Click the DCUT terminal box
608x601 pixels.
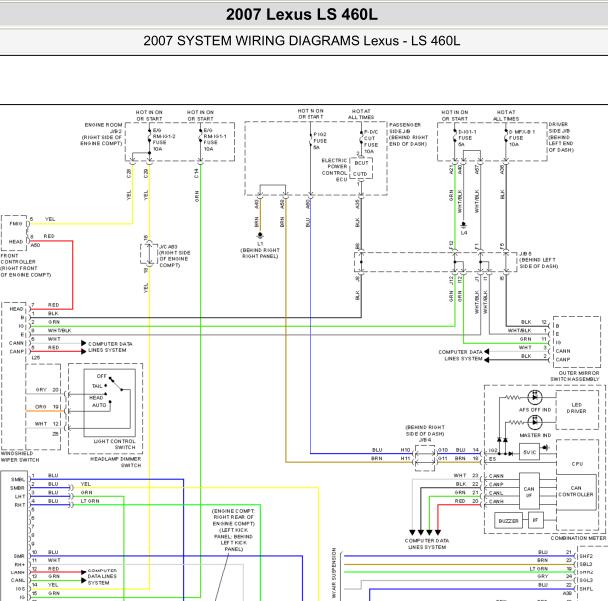(x=361, y=163)
